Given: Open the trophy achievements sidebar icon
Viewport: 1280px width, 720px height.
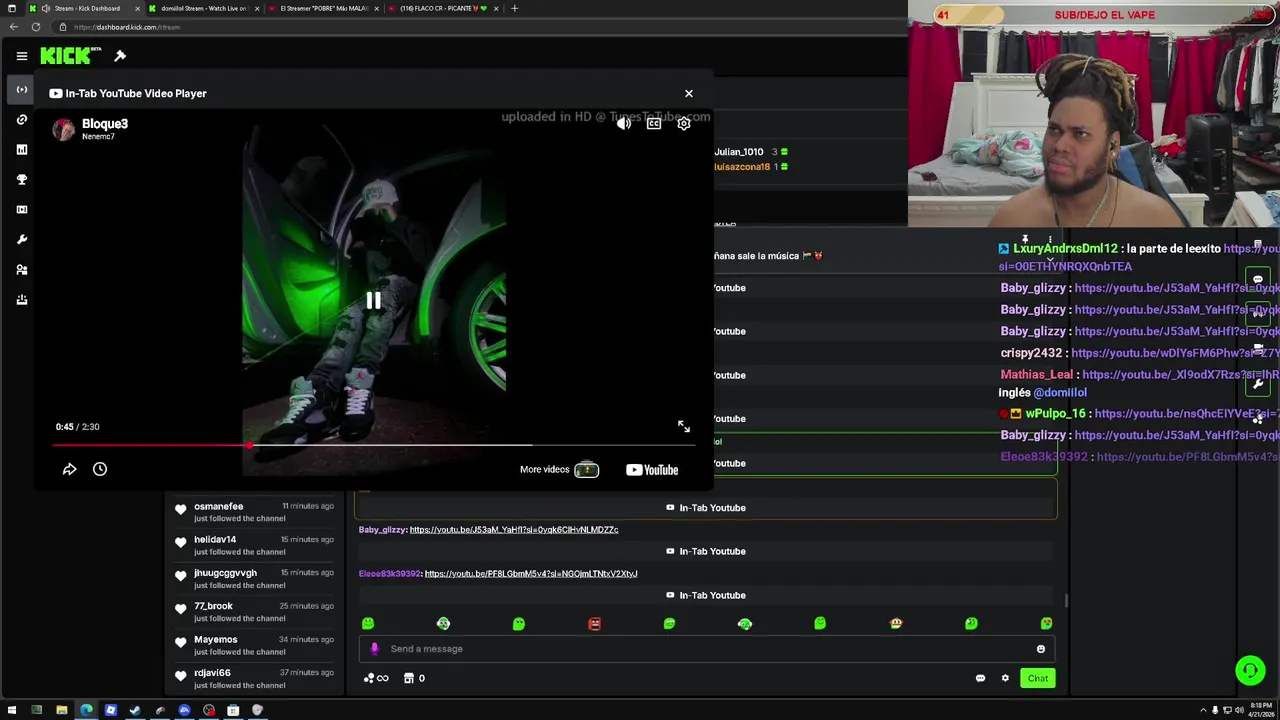Looking at the screenshot, I should (x=21, y=180).
